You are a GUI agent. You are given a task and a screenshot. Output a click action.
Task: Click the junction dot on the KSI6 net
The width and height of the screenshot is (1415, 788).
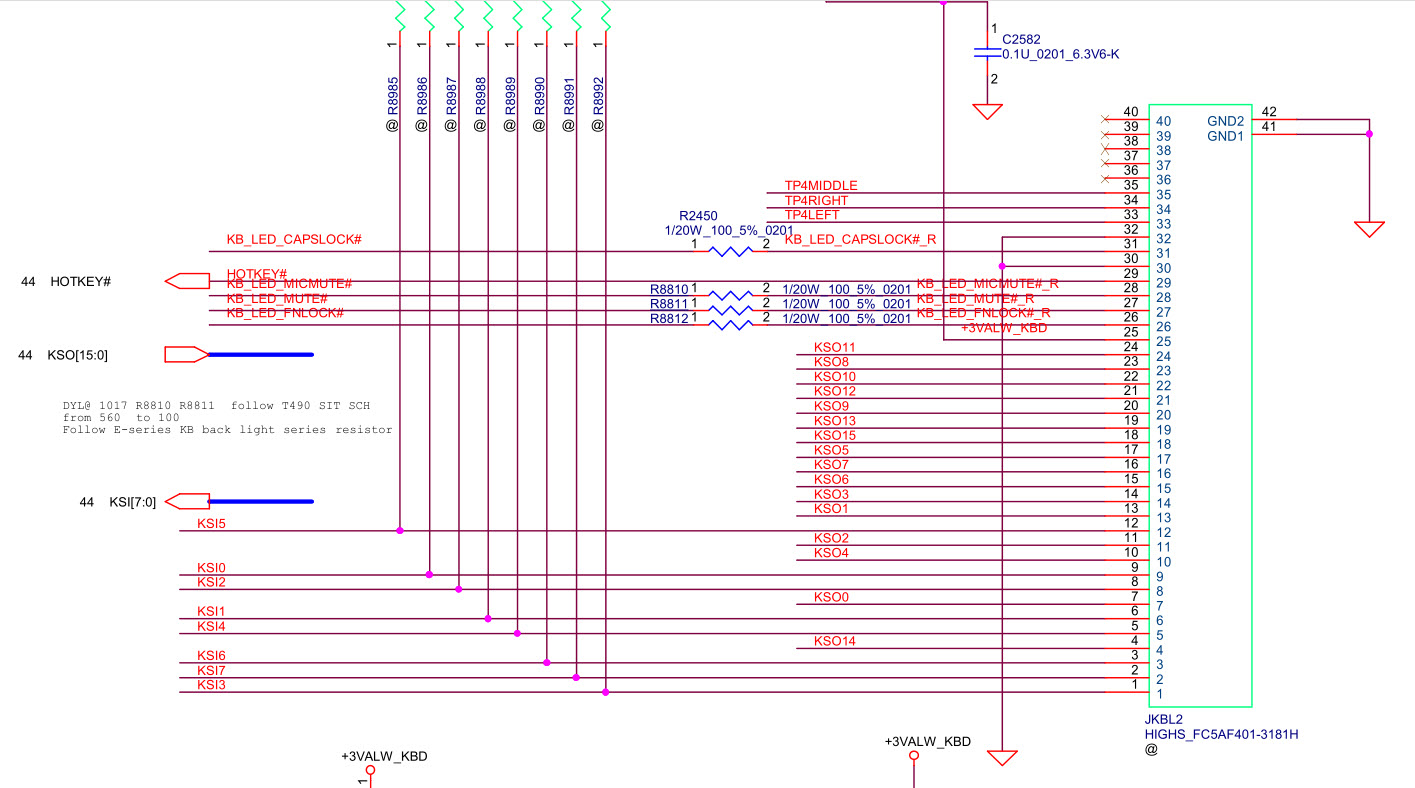[x=547, y=662]
